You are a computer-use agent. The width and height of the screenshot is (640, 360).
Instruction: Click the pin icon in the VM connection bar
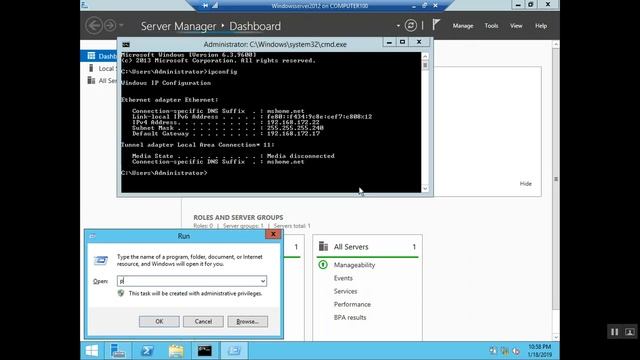(x=205, y=6)
